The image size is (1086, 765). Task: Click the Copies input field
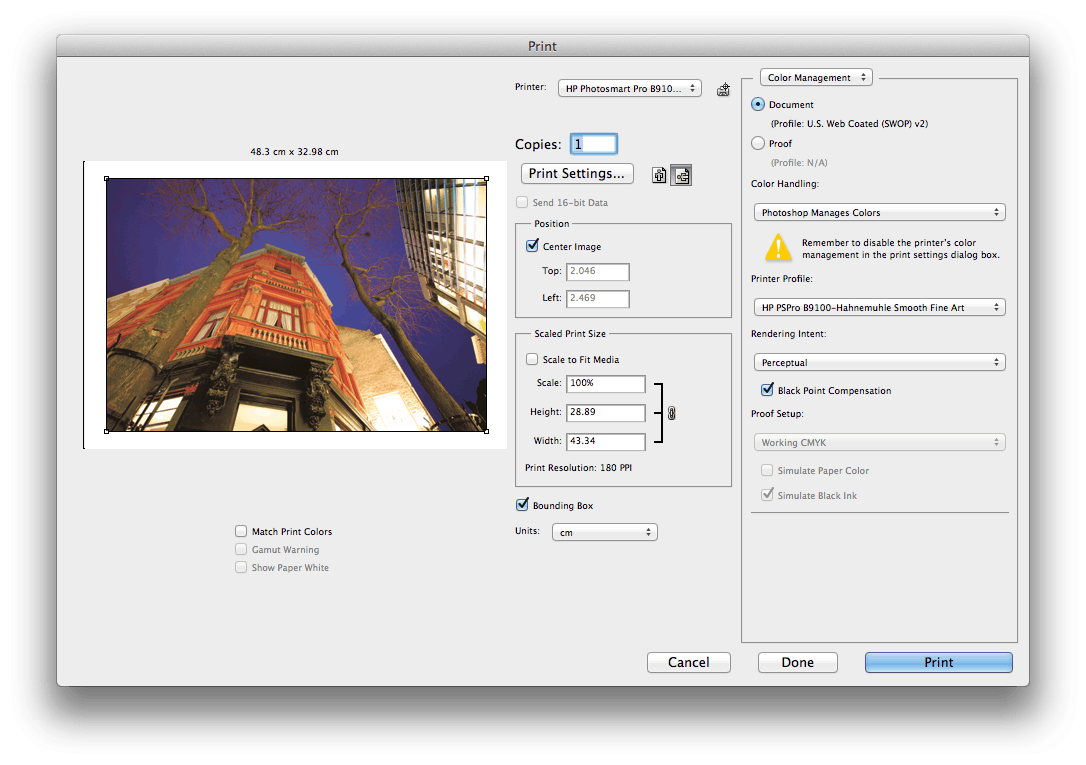594,144
